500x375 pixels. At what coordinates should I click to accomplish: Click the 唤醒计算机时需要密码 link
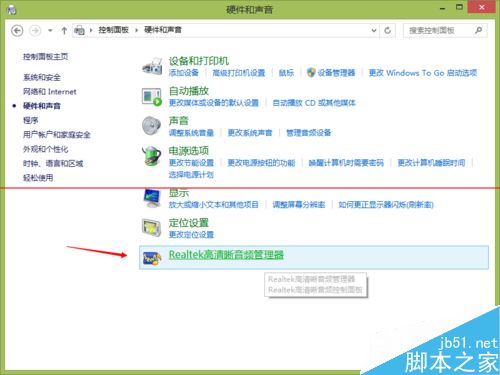click(x=346, y=163)
